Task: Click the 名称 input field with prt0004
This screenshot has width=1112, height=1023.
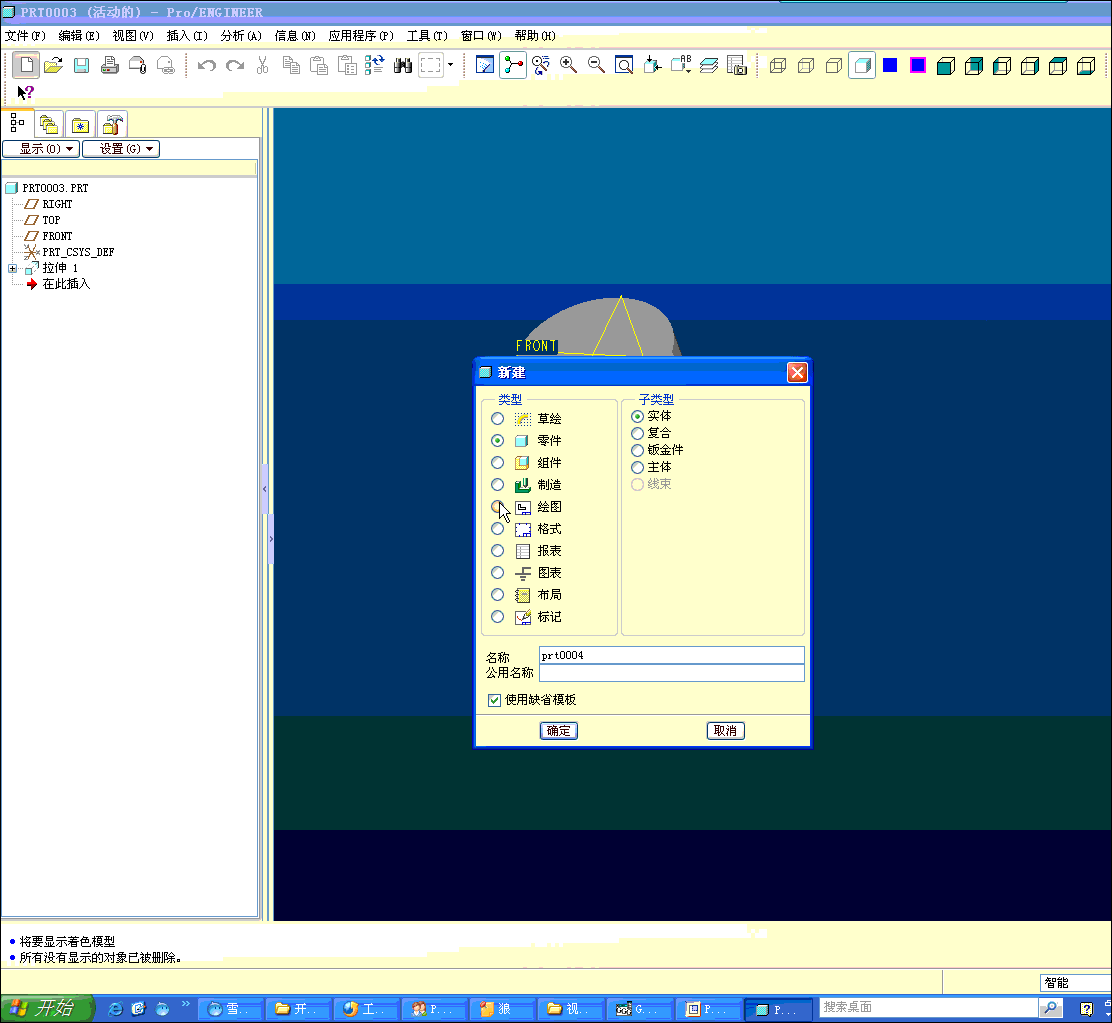Action: tap(672, 656)
